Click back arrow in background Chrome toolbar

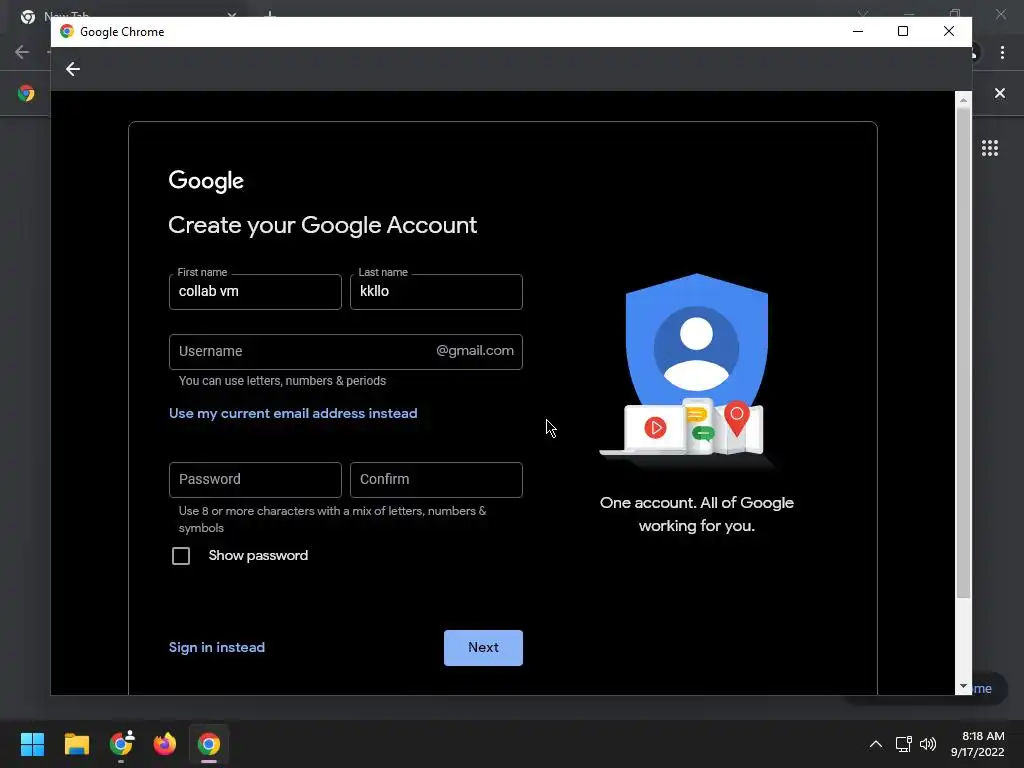(x=22, y=52)
